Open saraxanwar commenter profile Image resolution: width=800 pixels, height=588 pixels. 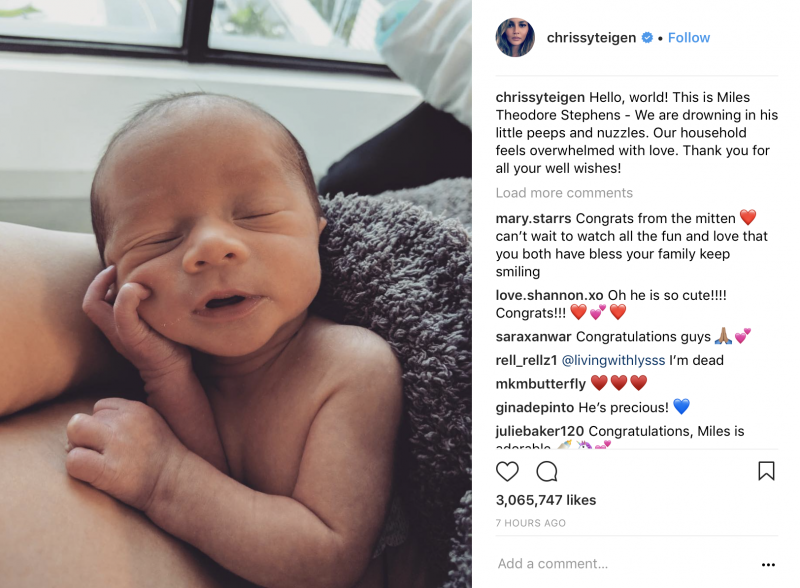pyautogui.click(x=534, y=337)
